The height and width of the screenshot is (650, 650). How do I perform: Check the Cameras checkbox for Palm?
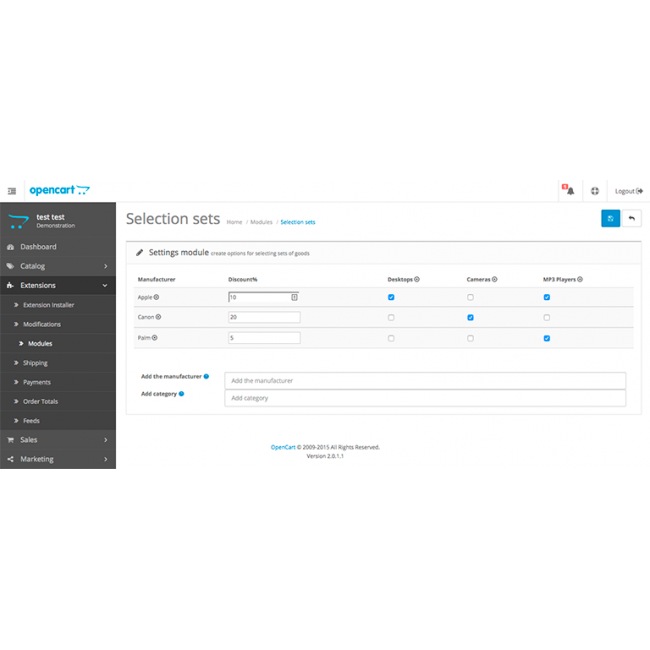click(x=470, y=338)
